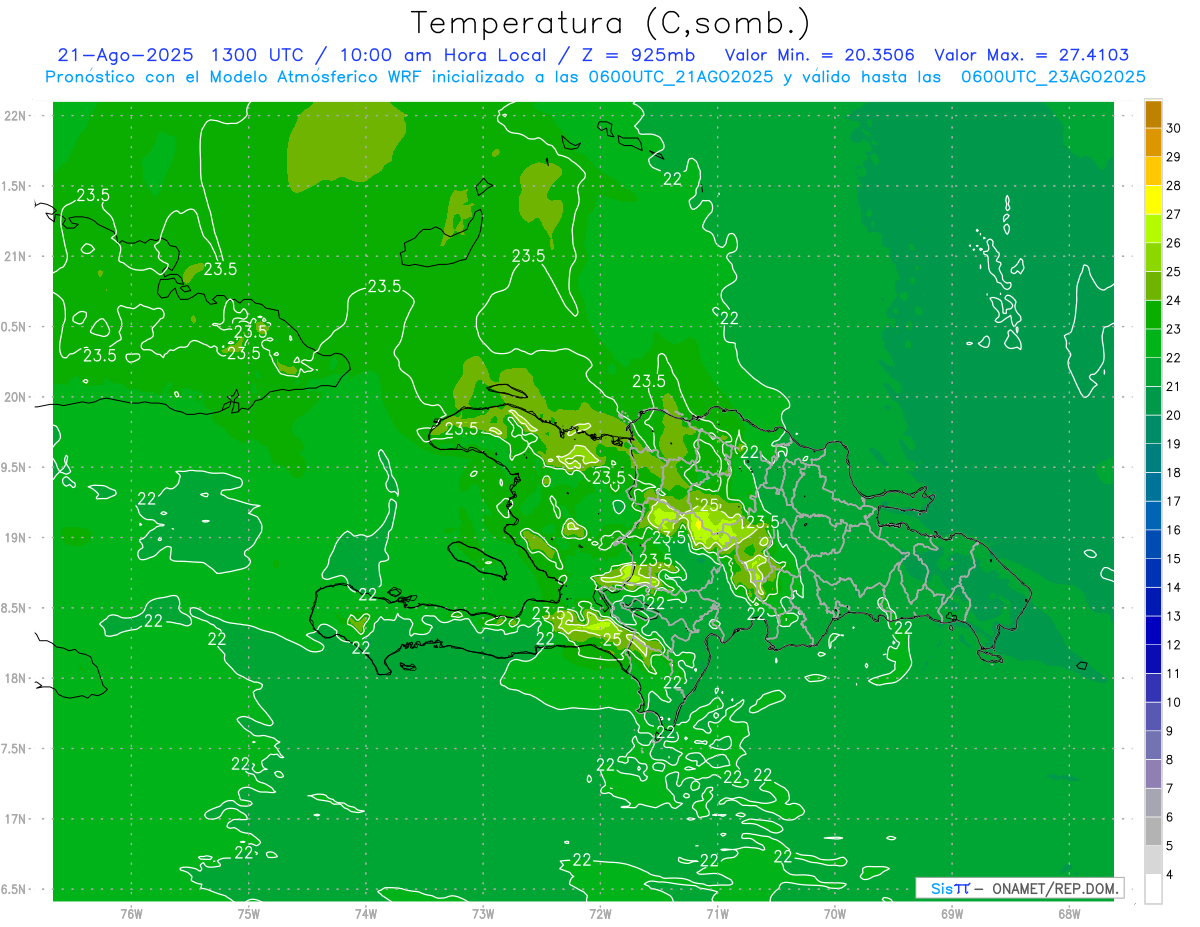Click the "21N" latitude axis label
Image resolution: width=1200 pixels, height=927 pixels.
point(15,256)
